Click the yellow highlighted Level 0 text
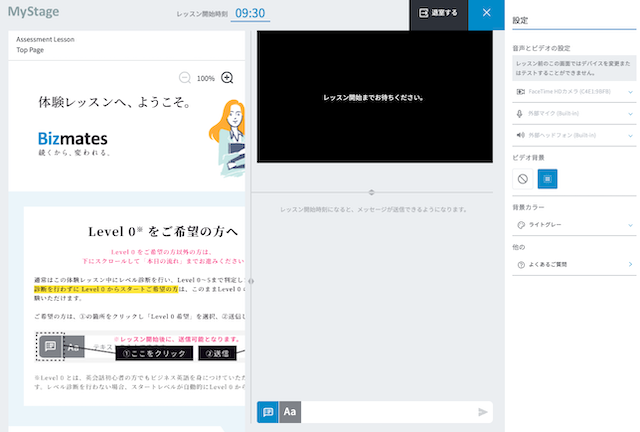Image resolution: width=640 pixels, height=432 pixels. pos(106,289)
